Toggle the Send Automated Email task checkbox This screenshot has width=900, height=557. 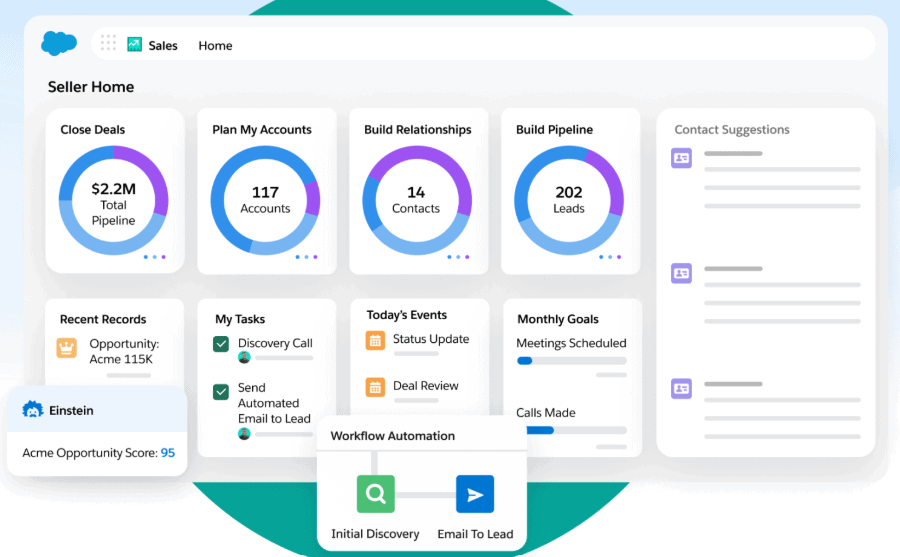point(221,392)
